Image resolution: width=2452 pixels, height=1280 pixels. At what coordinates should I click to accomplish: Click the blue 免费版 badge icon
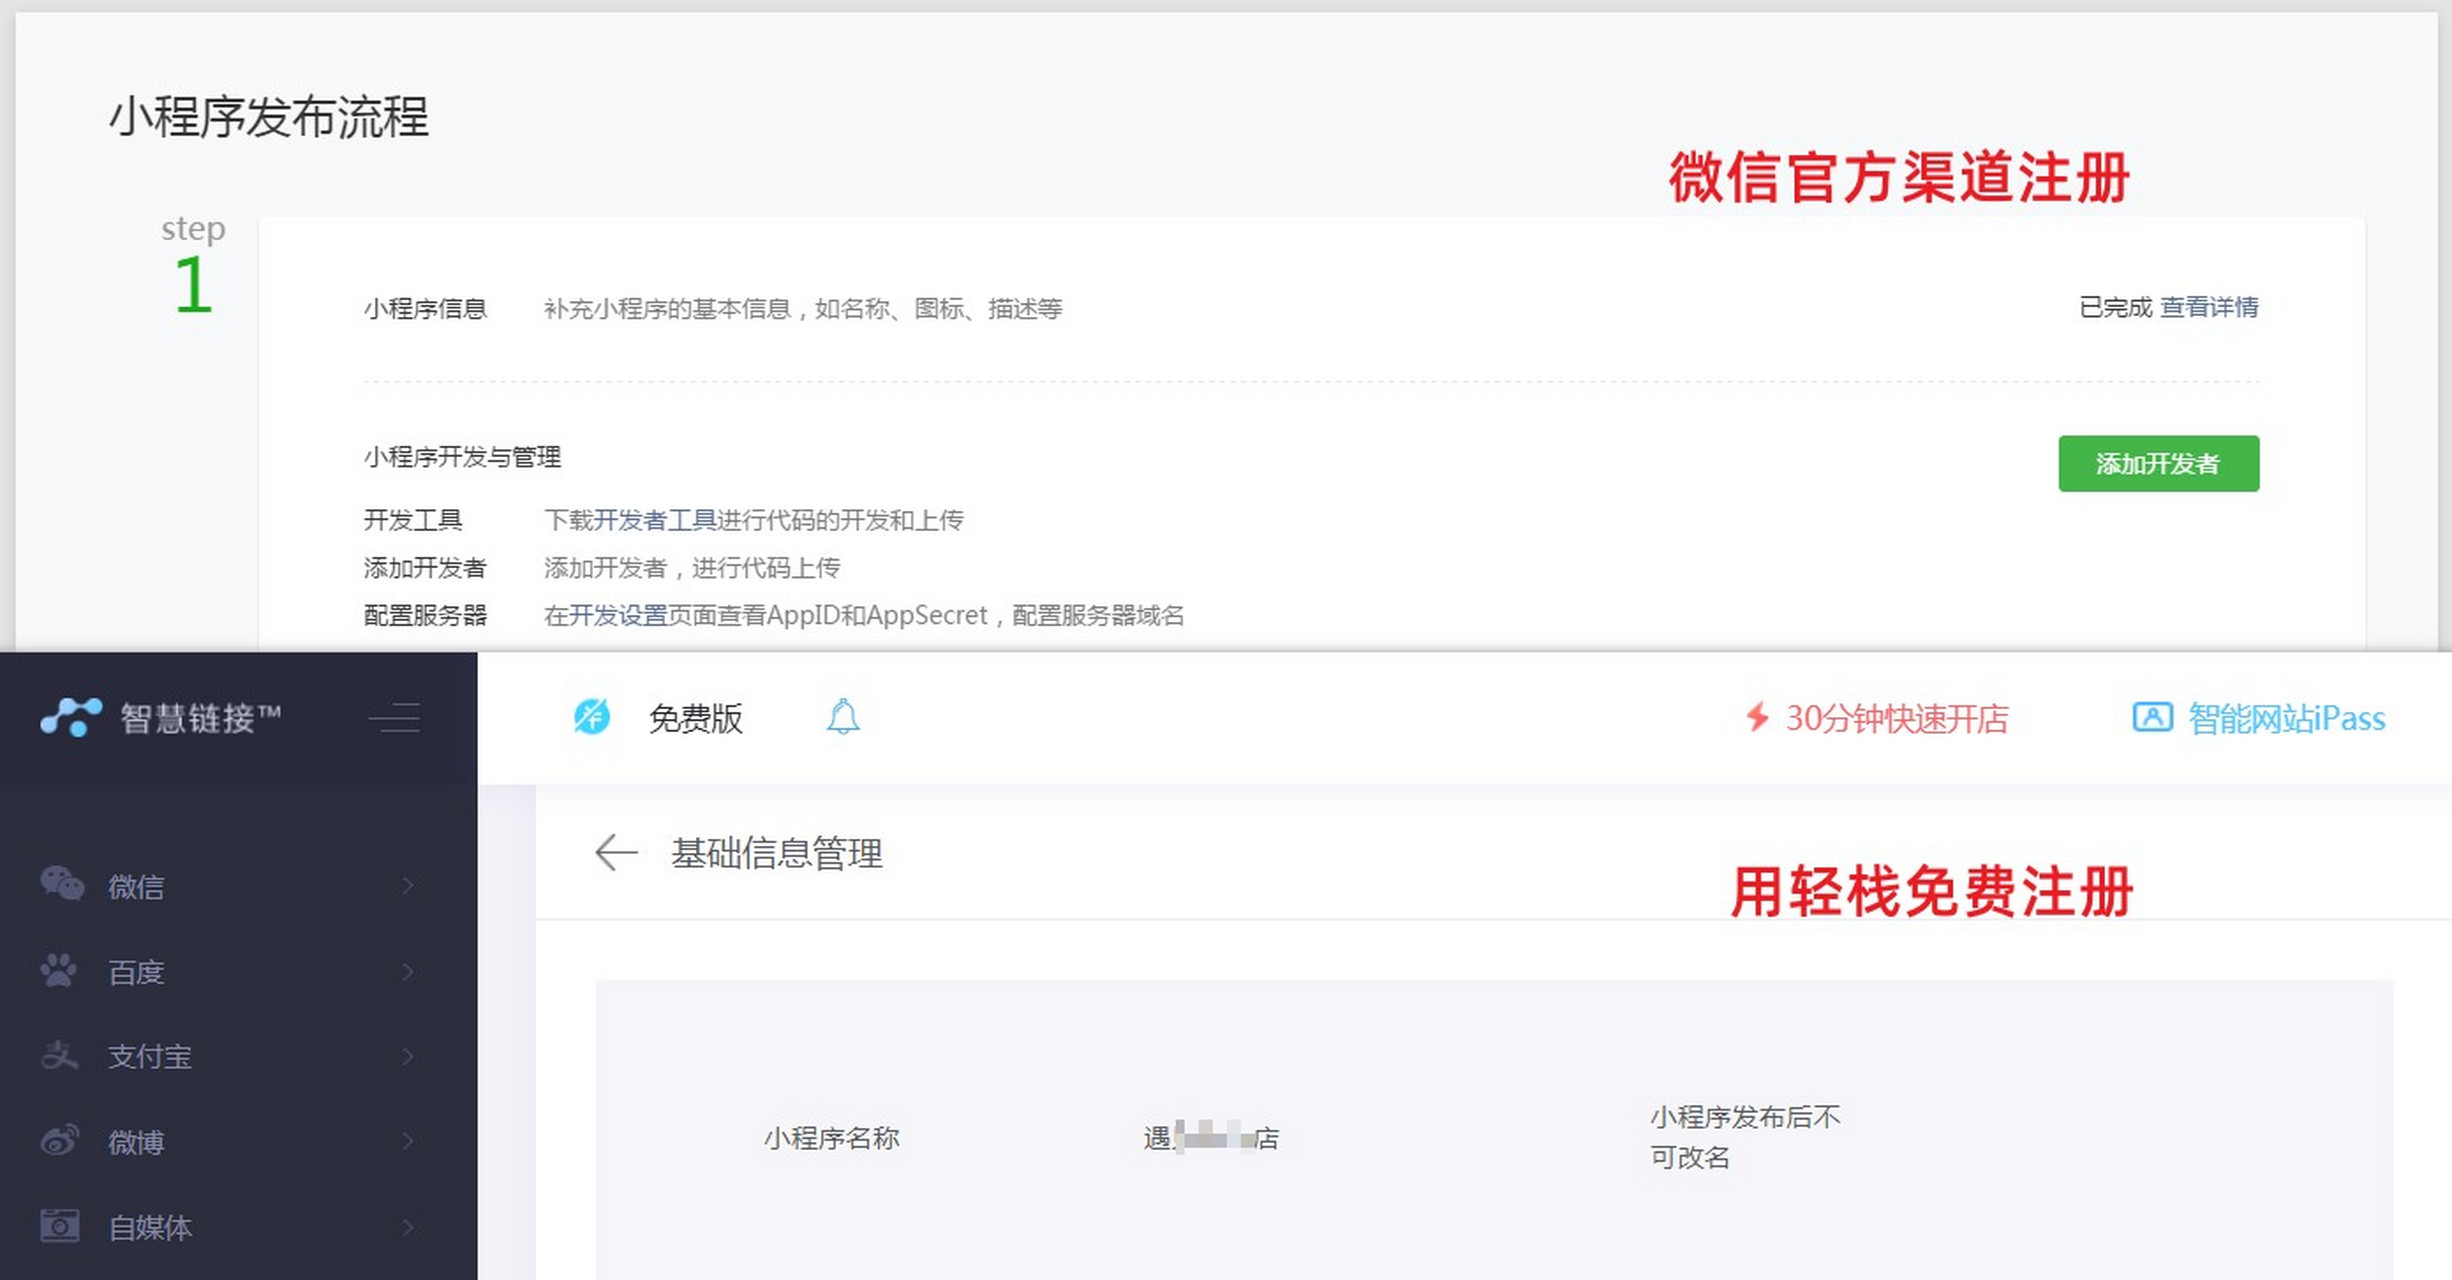click(591, 717)
